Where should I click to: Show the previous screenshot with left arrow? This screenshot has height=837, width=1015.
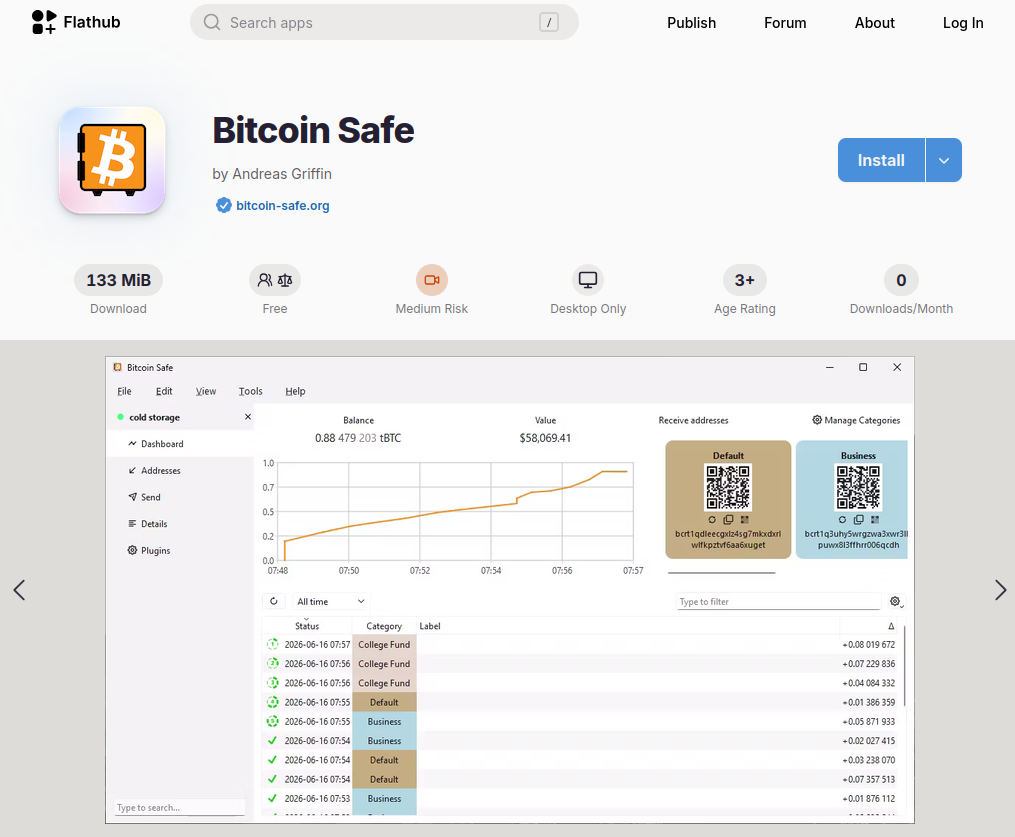19,590
